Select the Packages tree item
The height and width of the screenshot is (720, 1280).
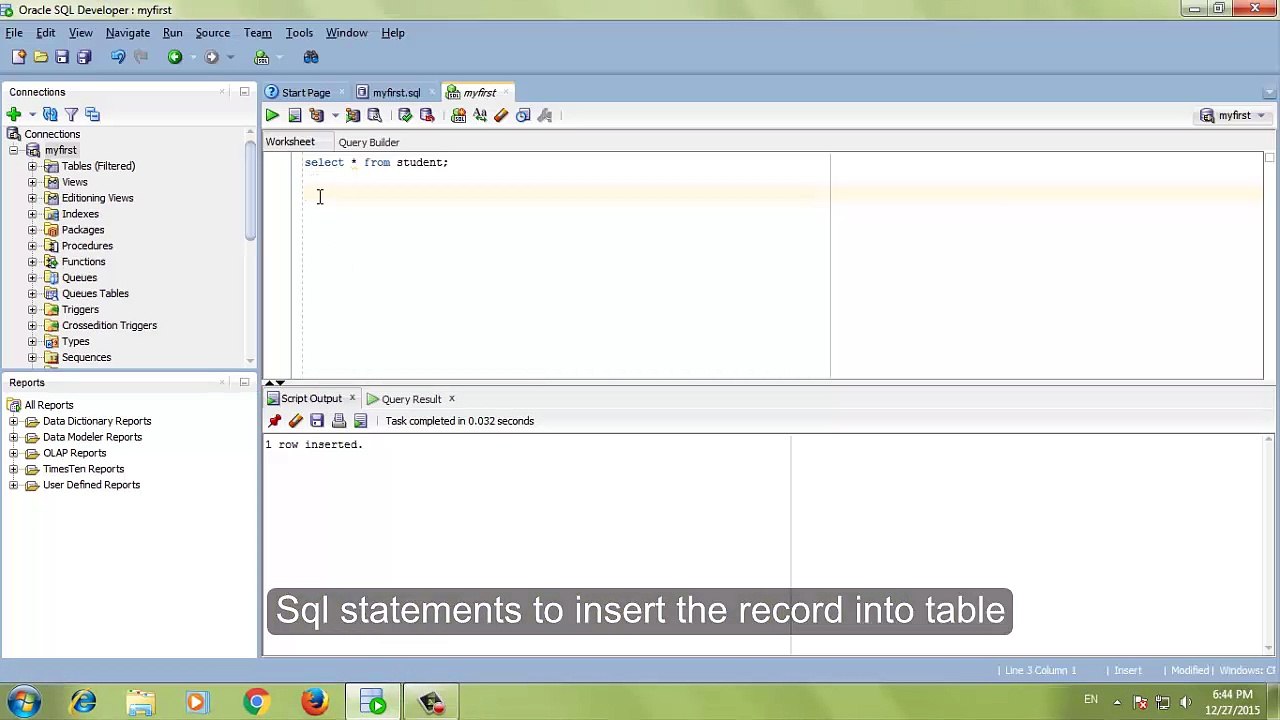83,230
